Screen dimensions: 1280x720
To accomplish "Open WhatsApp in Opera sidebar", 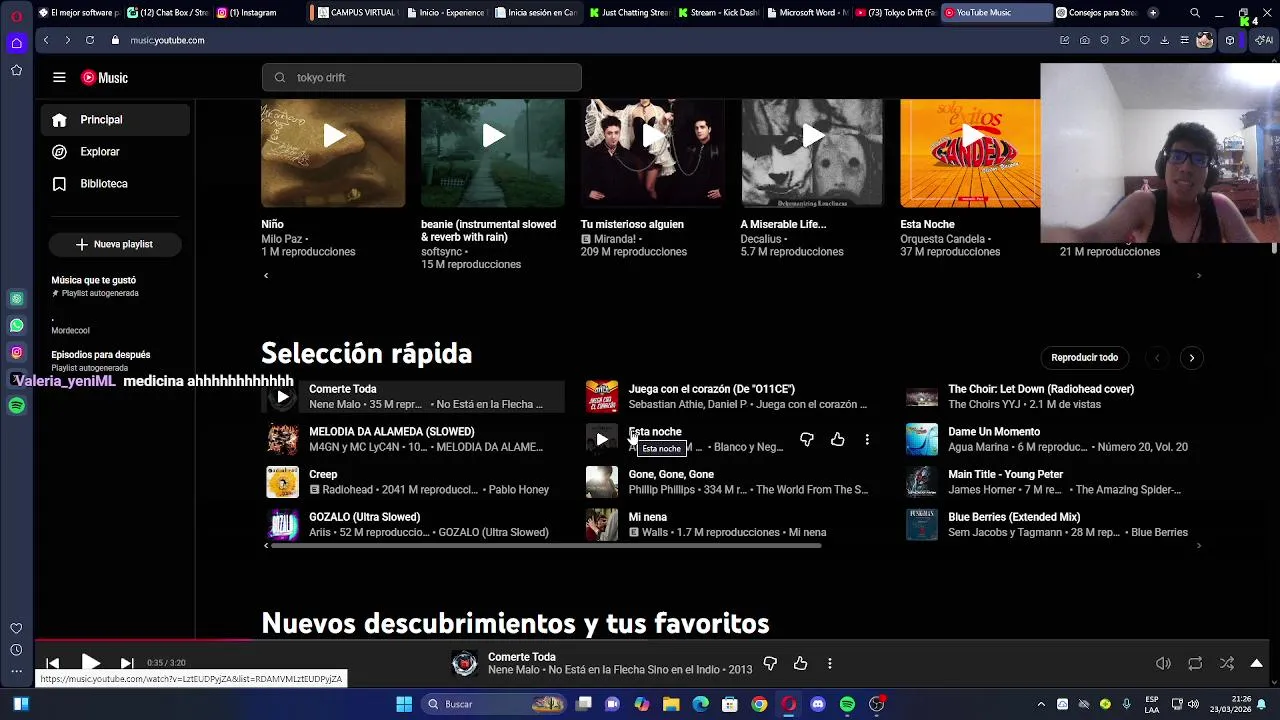I will tap(16, 325).
